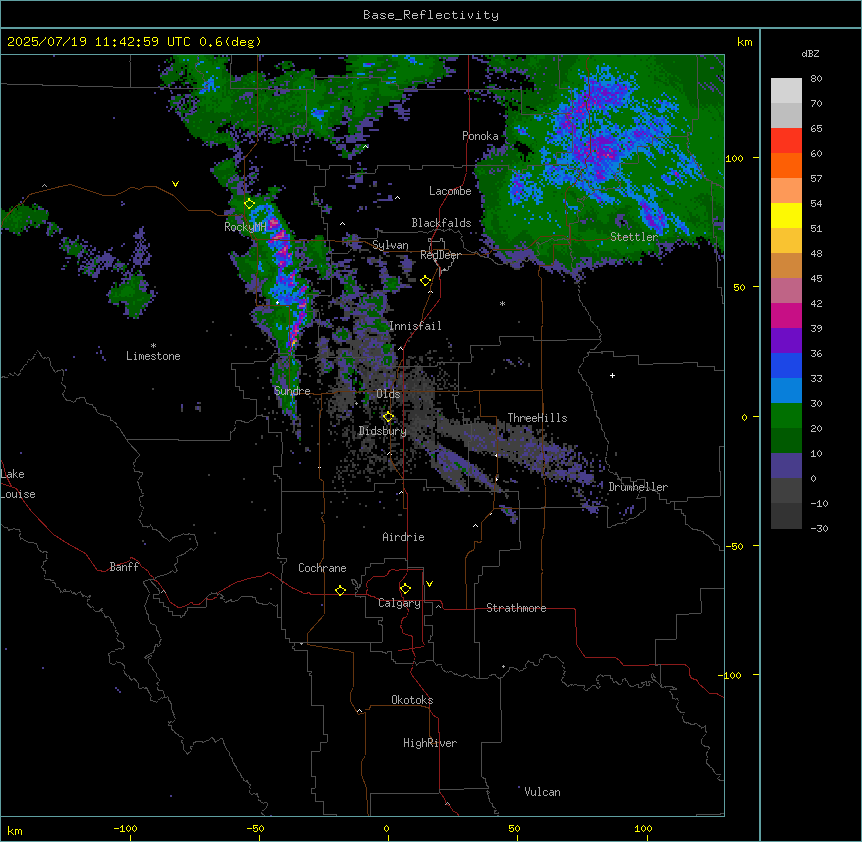Click the Sundre city label

(292, 391)
